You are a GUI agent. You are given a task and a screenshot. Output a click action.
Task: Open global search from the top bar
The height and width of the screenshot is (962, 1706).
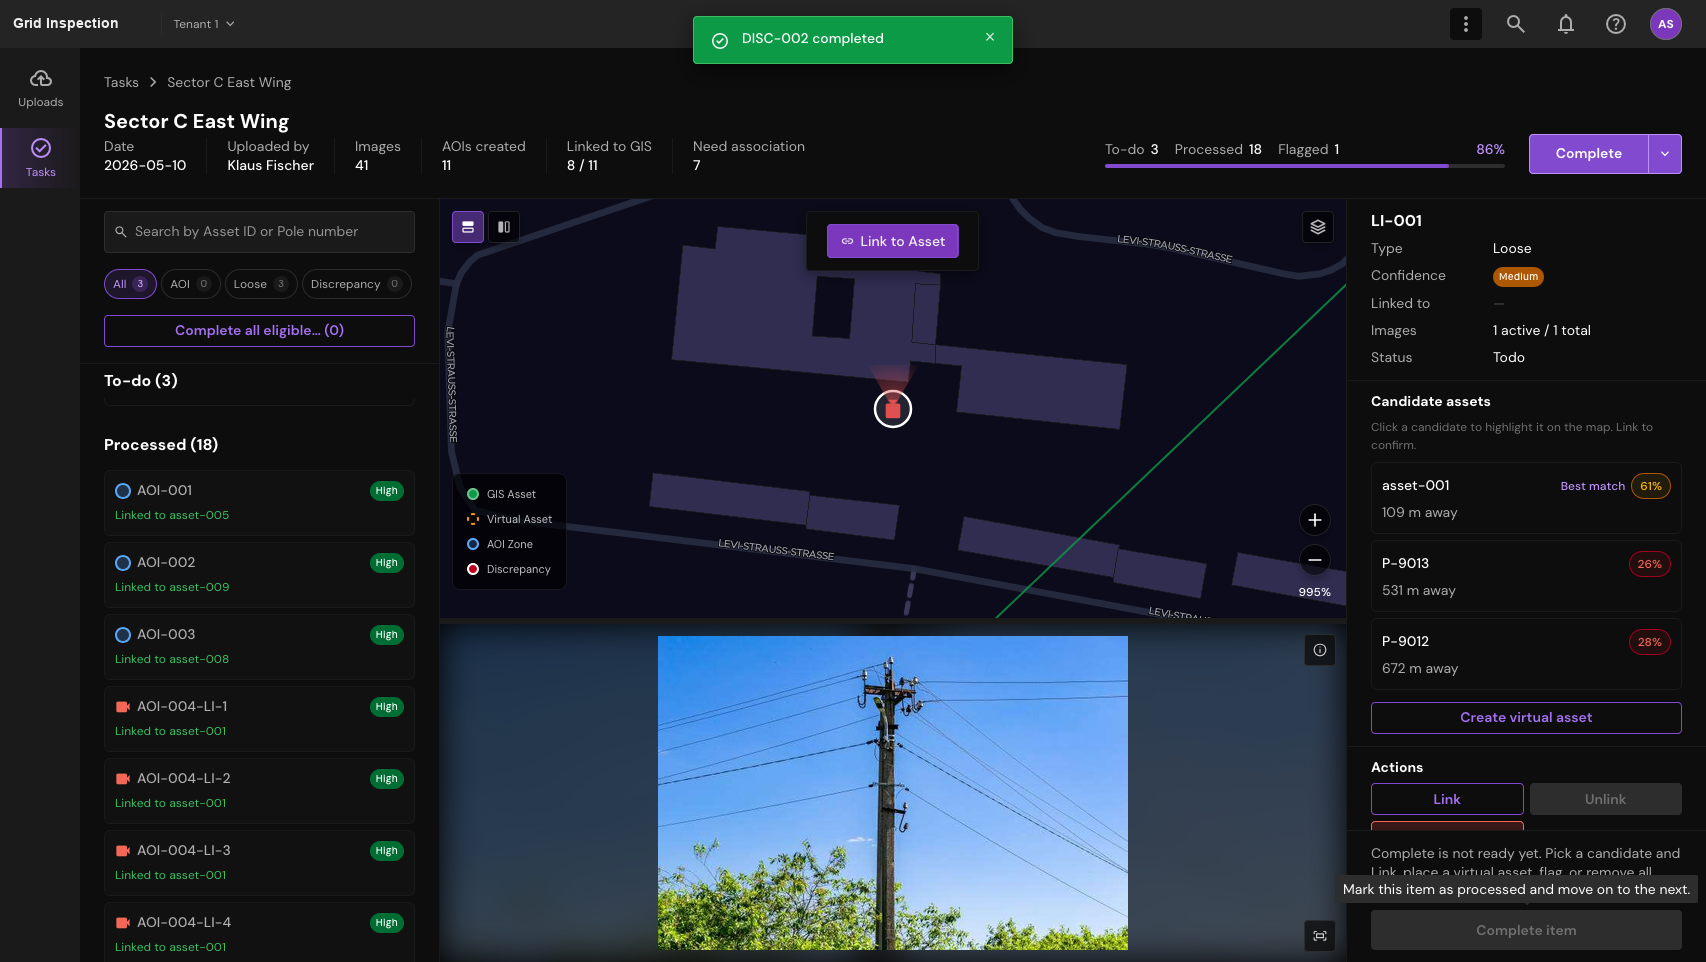pos(1516,24)
